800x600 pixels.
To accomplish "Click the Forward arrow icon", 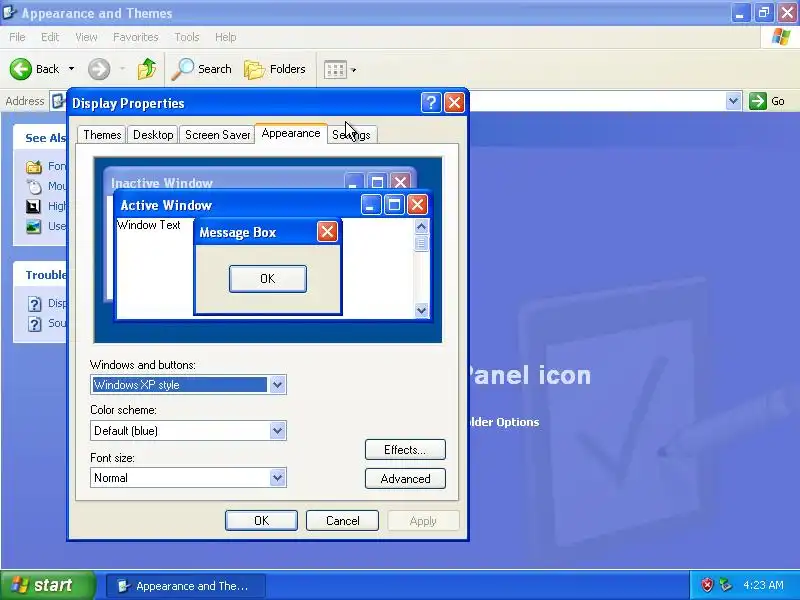I will [x=99, y=69].
